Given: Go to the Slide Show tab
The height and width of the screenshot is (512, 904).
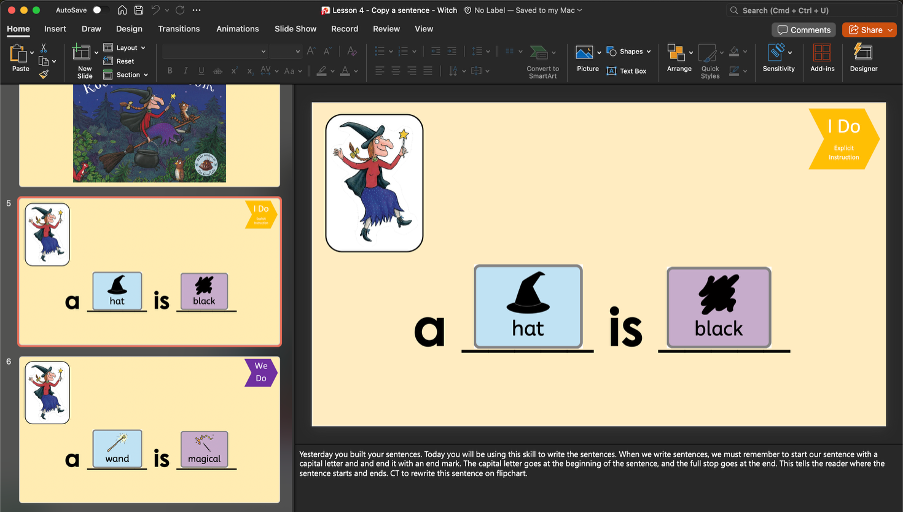Looking at the screenshot, I should pos(295,29).
